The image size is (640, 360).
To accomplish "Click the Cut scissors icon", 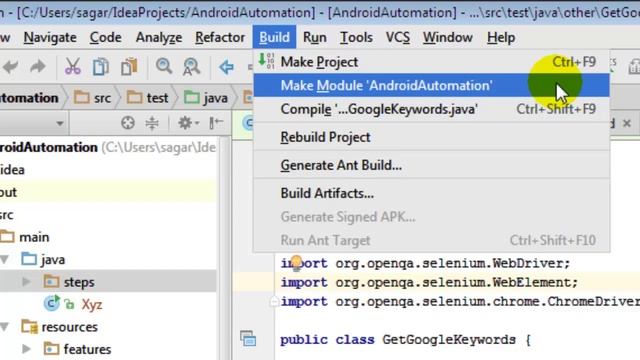I will pos(73,66).
